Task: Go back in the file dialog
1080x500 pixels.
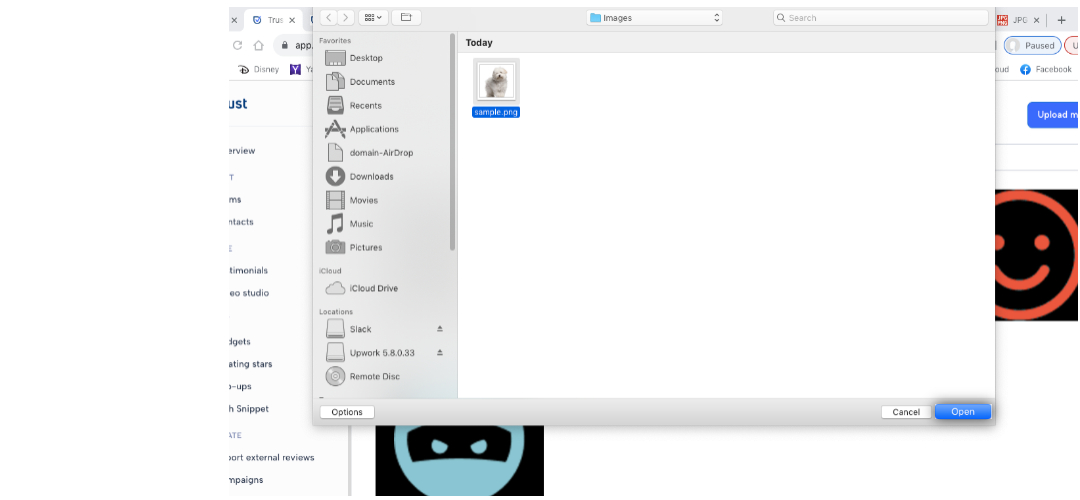Action: 329,17
